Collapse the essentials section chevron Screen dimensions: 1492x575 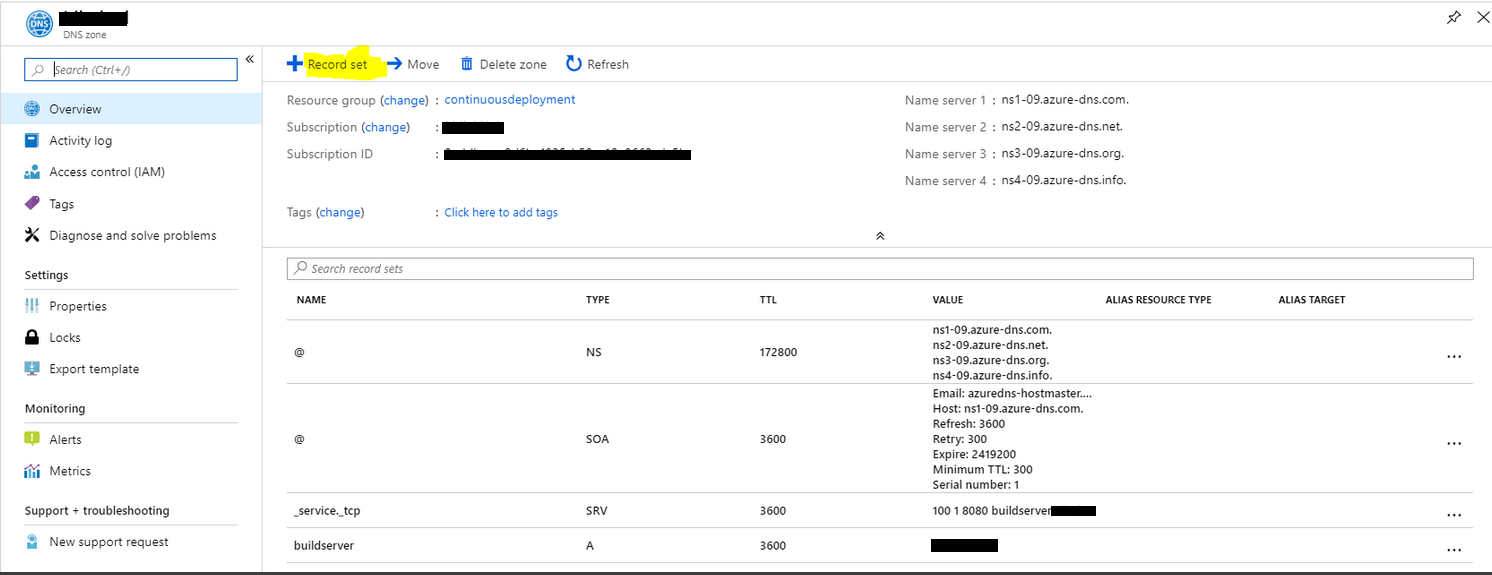pos(880,236)
